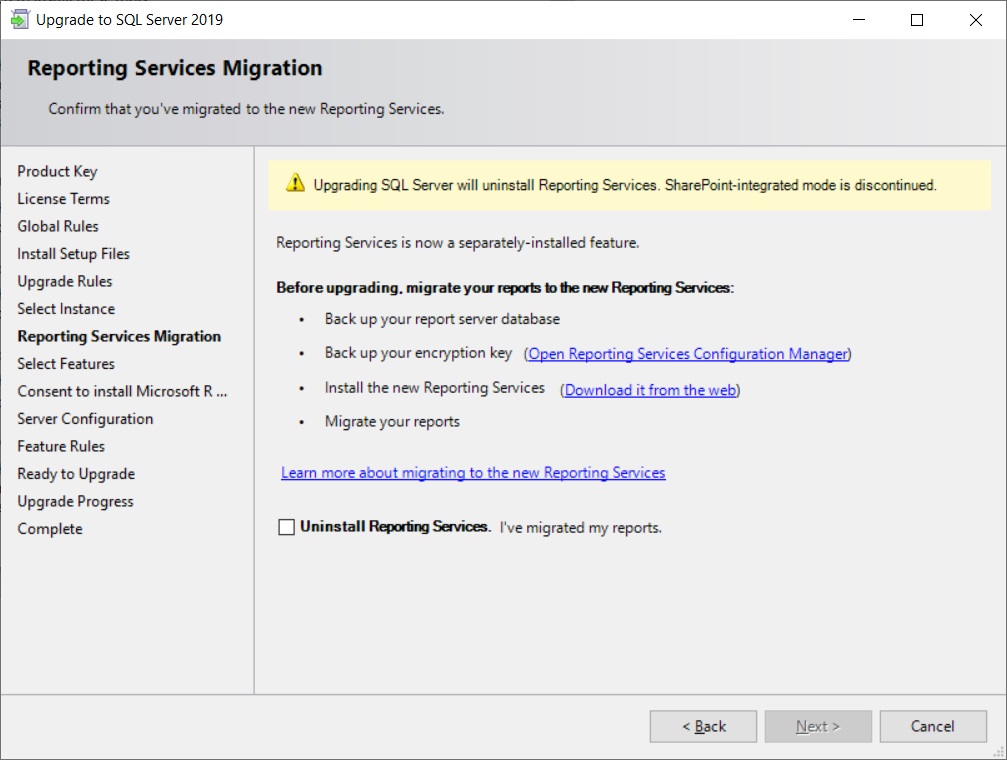Select the Complete step
The width and height of the screenshot is (1007, 760).
50,529
